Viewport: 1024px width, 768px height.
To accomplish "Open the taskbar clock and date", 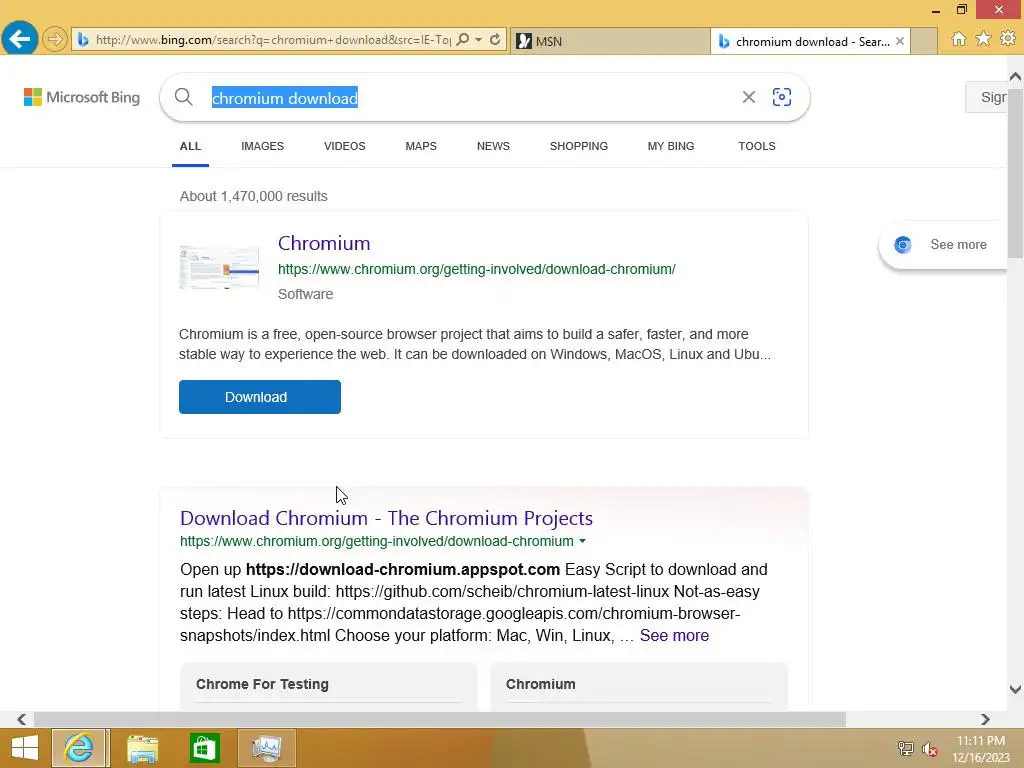I will pos(981,748).
